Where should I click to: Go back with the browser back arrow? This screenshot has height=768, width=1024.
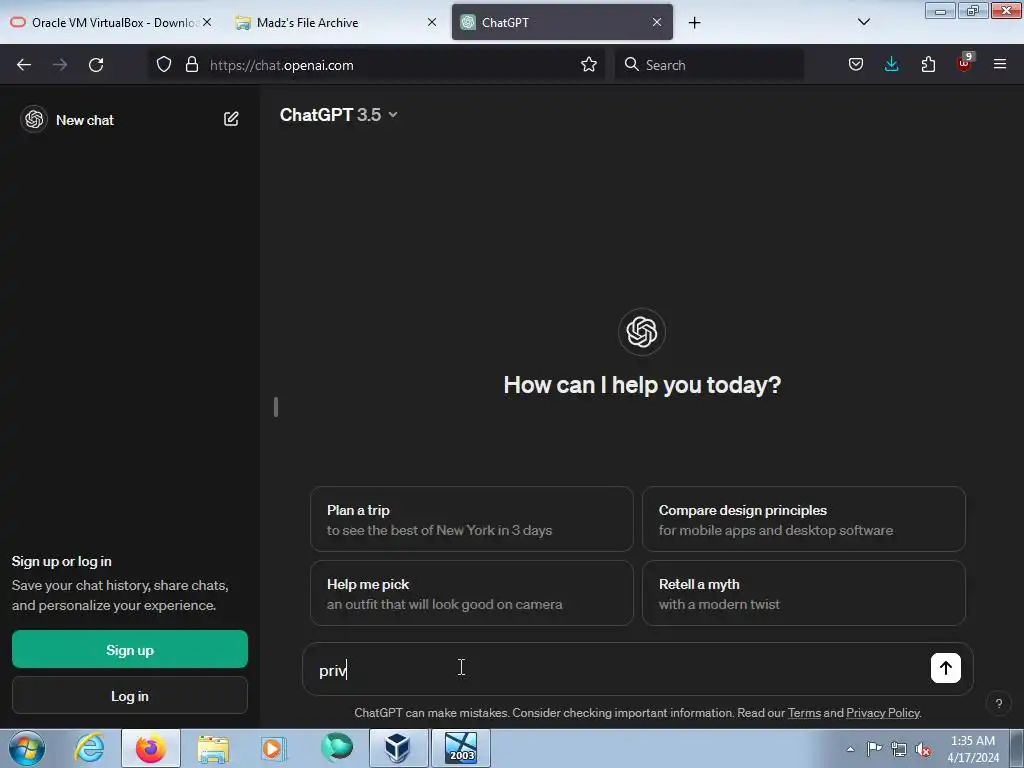pos(24,65)
